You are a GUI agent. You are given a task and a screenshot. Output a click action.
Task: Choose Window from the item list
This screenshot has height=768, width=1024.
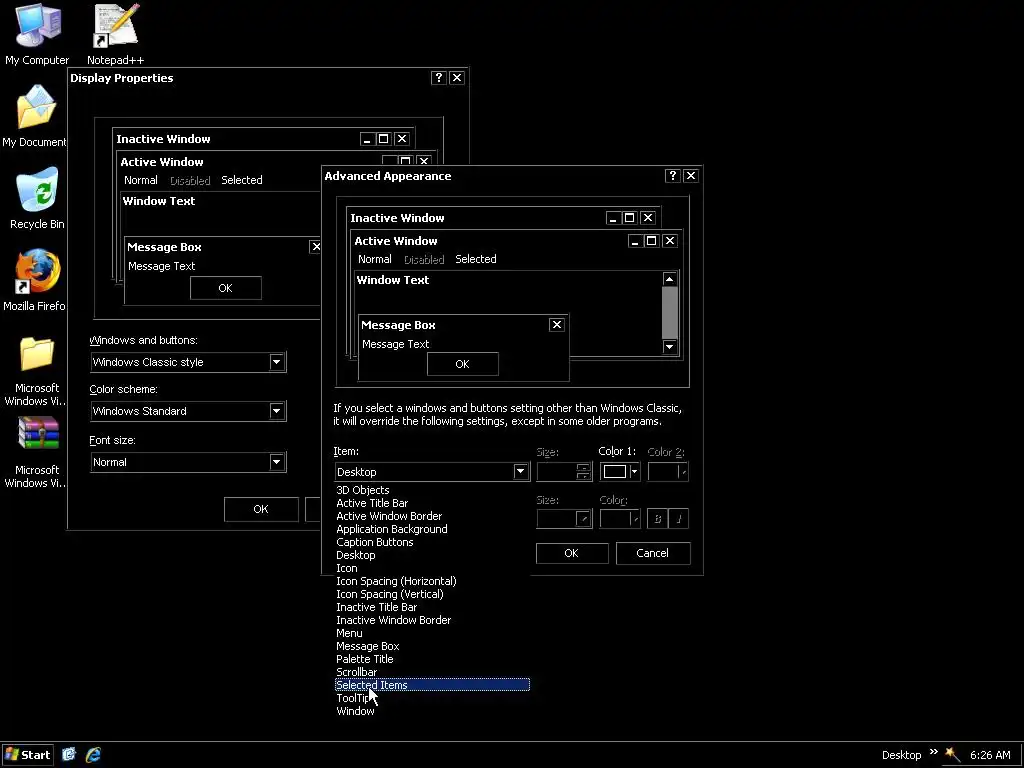coord(432,711)
